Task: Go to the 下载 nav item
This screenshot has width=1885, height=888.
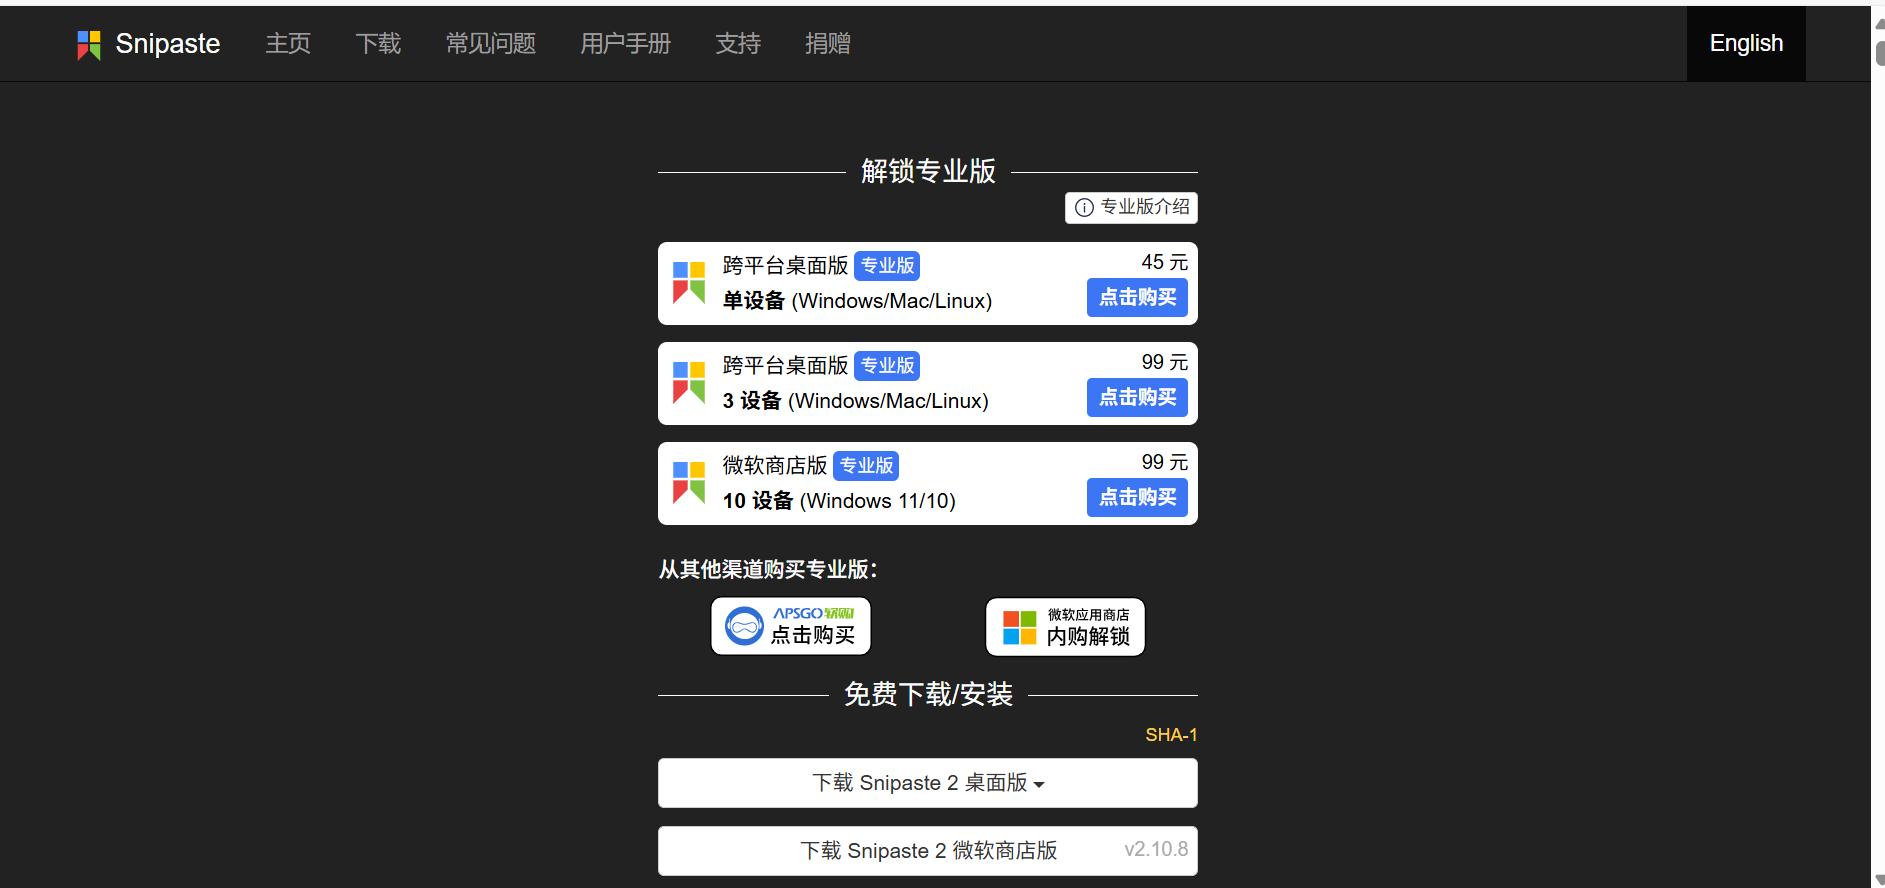Action: (378, 44)
